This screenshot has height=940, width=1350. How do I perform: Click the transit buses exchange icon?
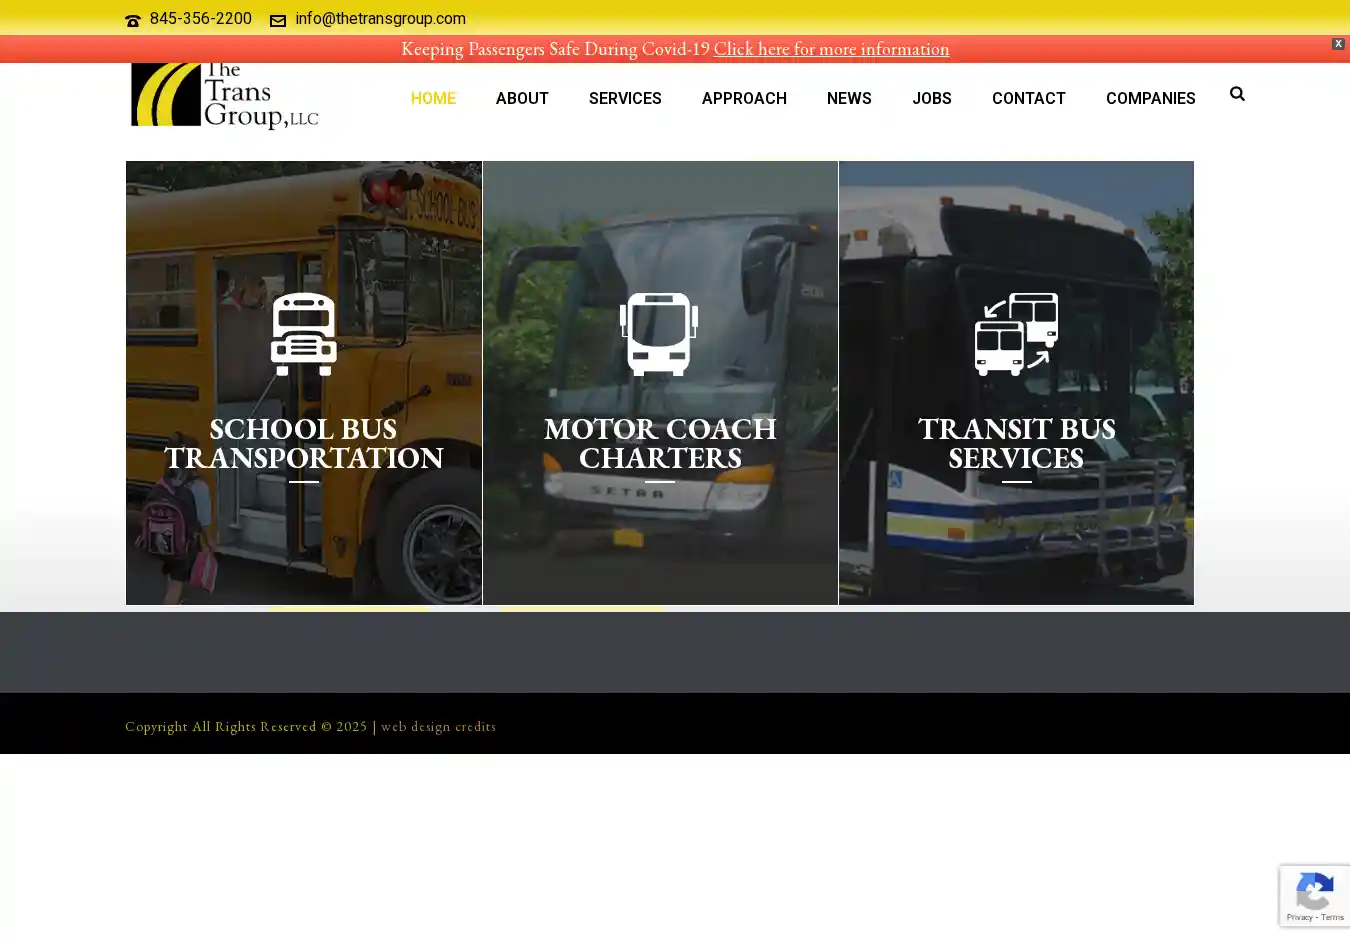pyautogui.click(x=1016, y=334)
